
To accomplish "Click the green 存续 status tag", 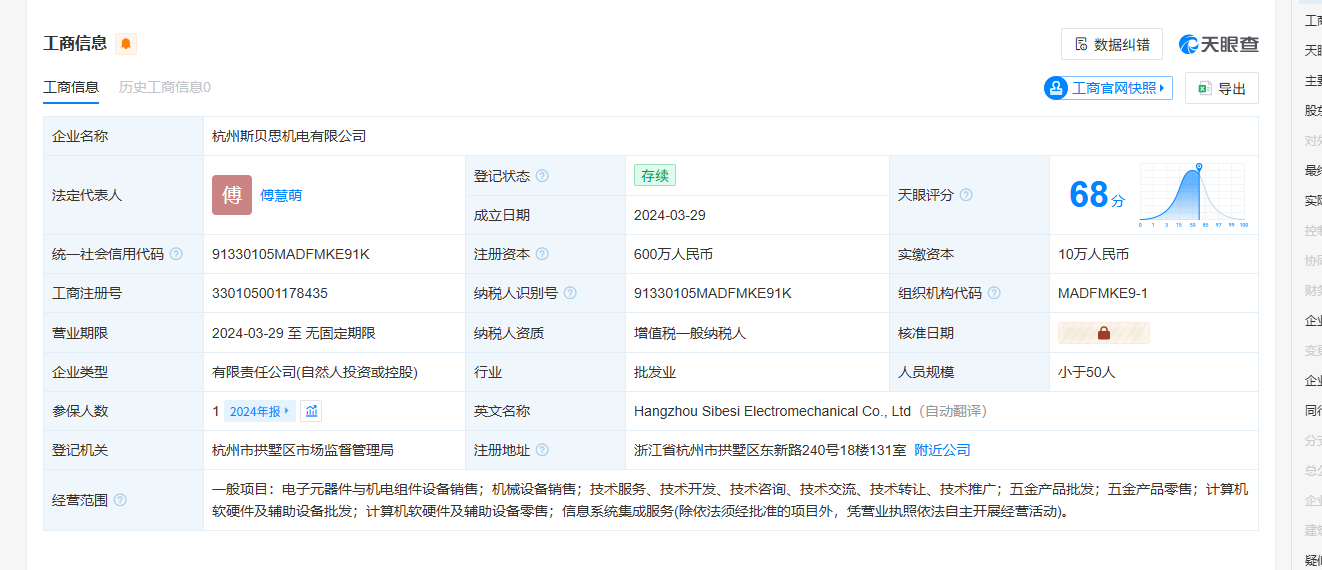I will [x=655, y=175].
